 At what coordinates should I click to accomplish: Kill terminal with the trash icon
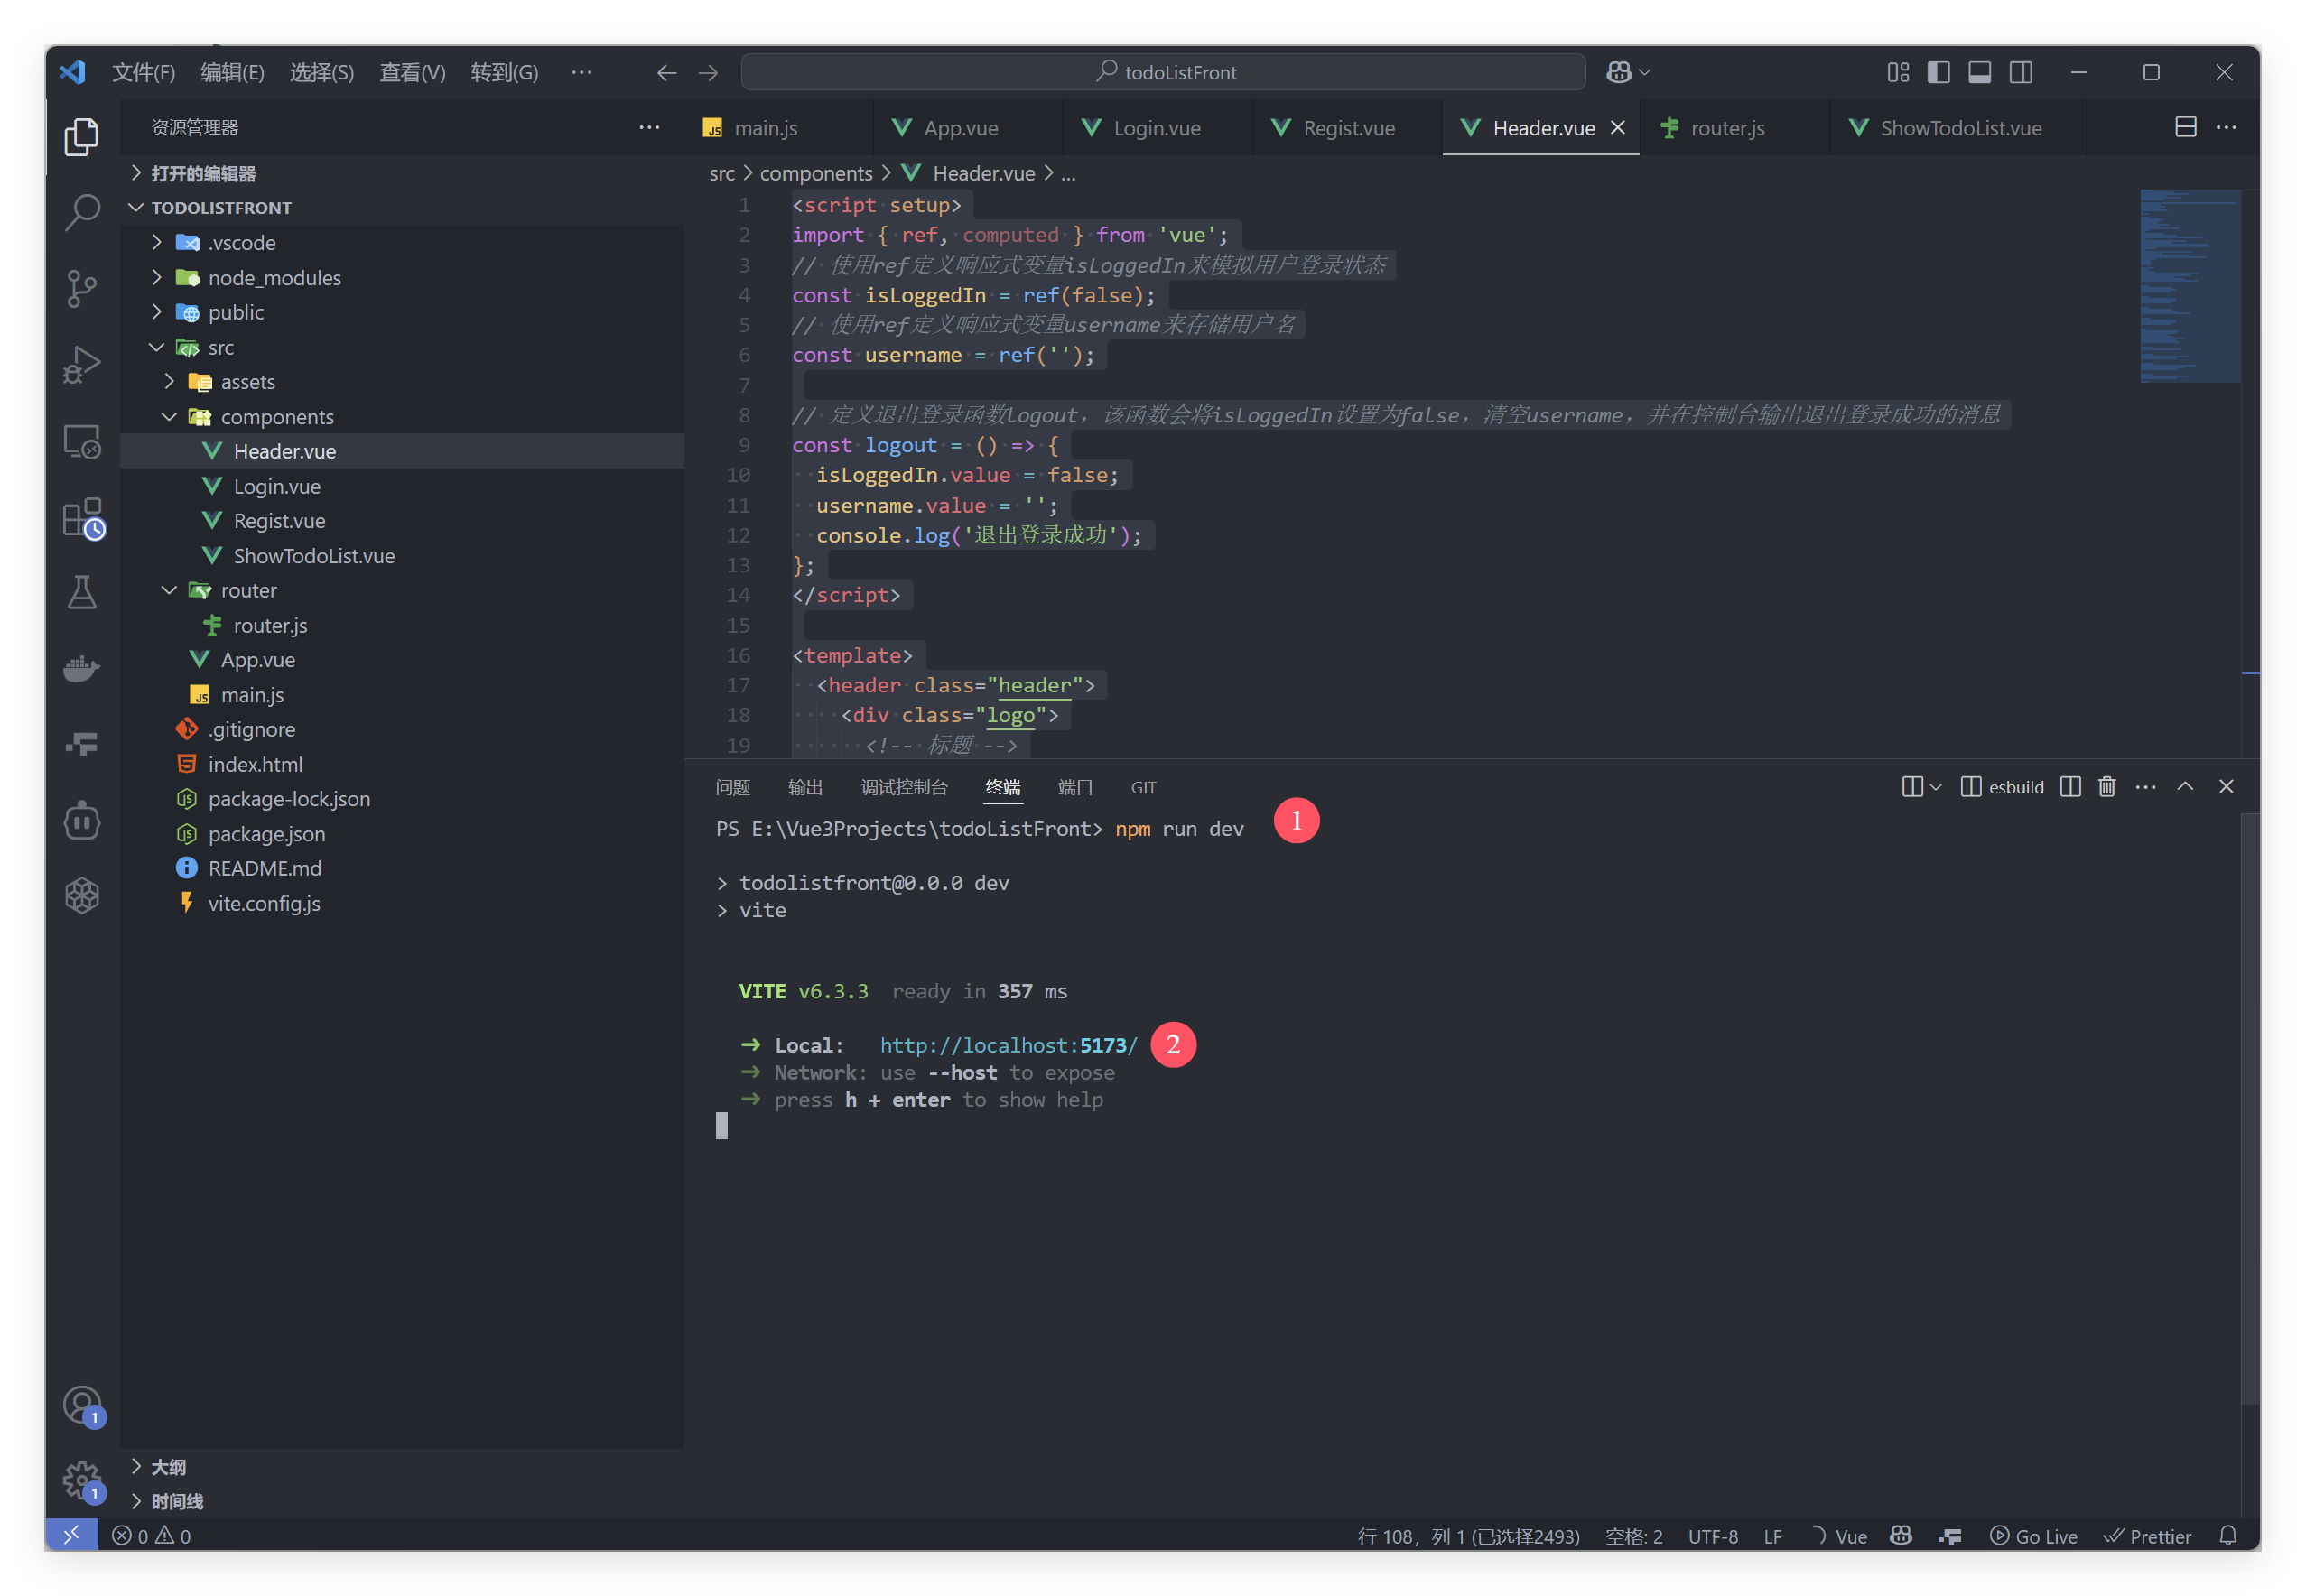point(2106,787)
